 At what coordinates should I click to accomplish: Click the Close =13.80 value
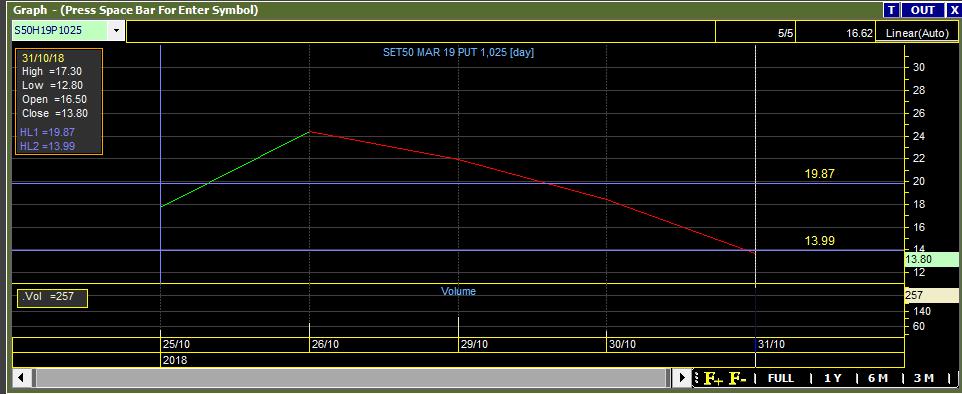(55, 114)
